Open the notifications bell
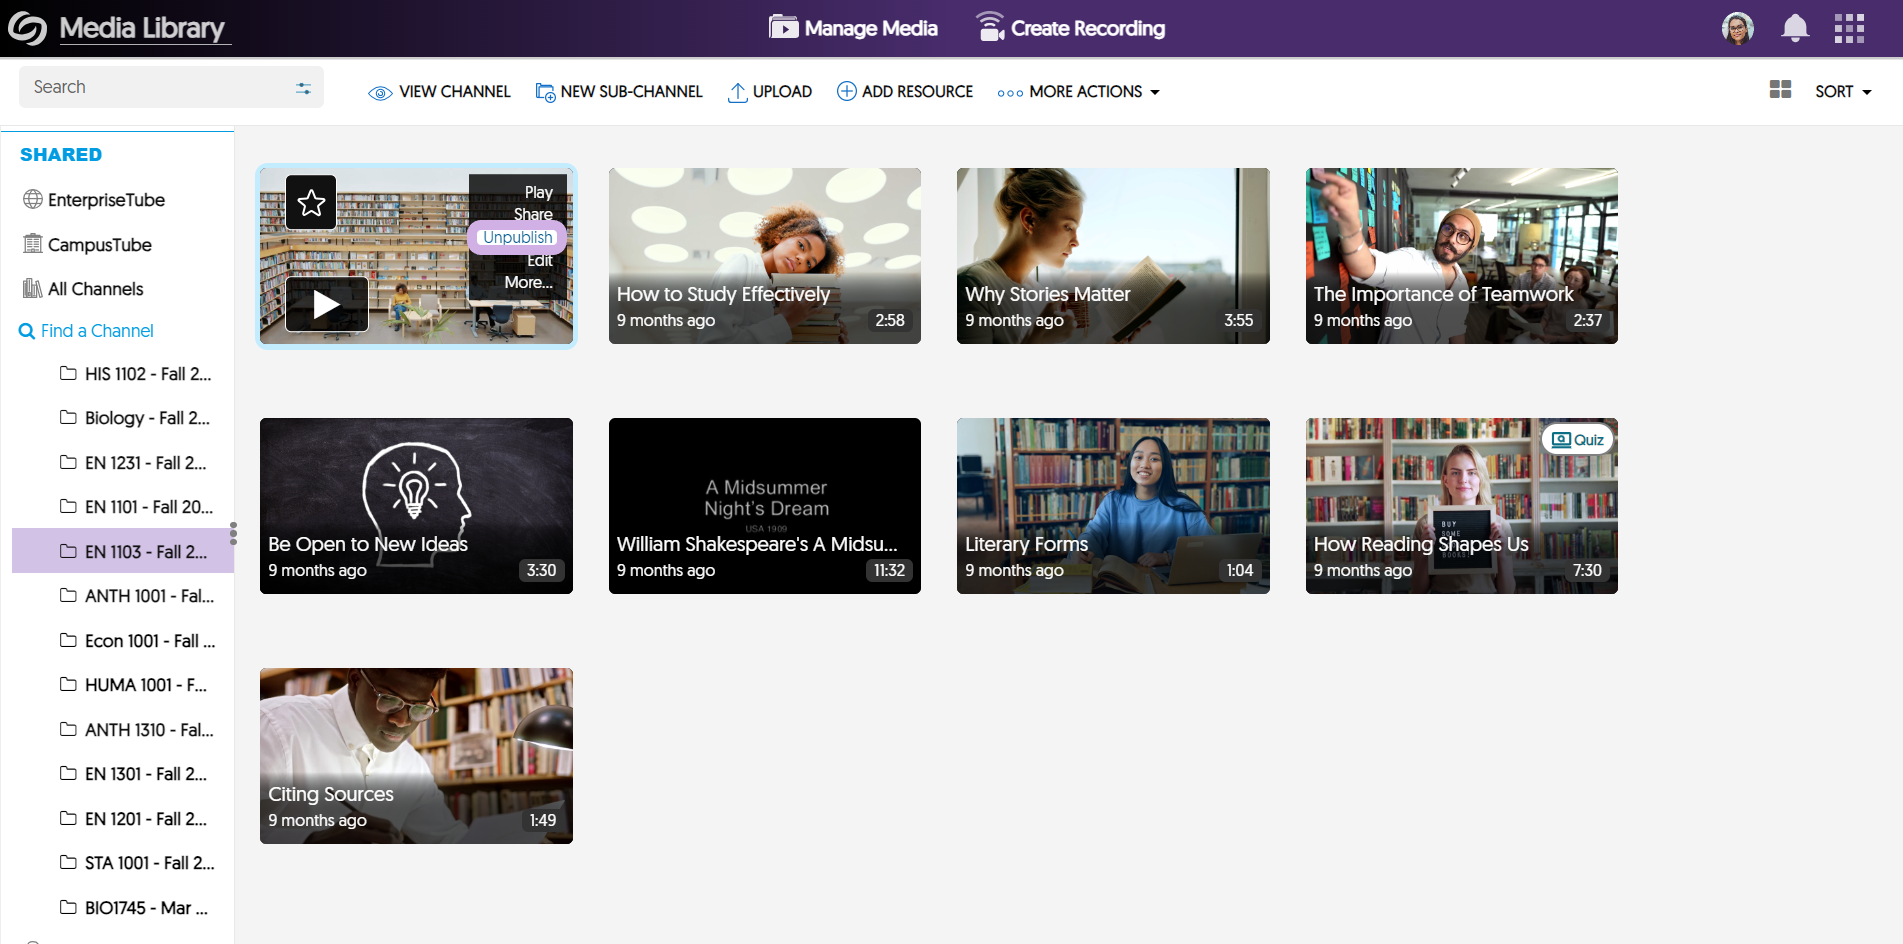Image resolution: width=1903 pixels, height=944 pixels. [1795, 28]
